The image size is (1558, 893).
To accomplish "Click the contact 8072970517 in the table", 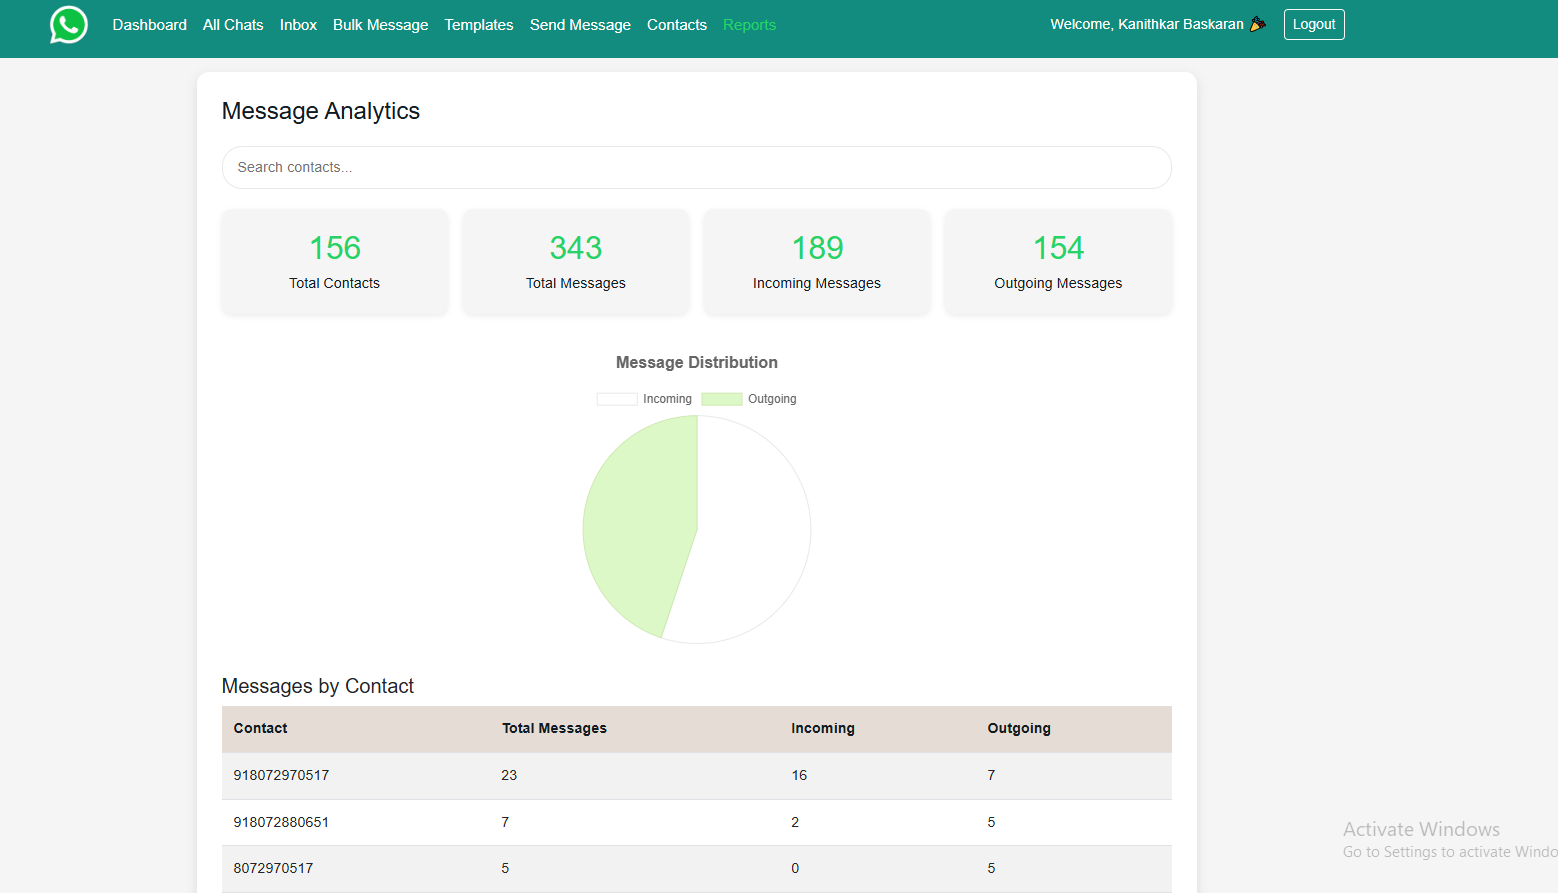I will click(x=273, y=868).
